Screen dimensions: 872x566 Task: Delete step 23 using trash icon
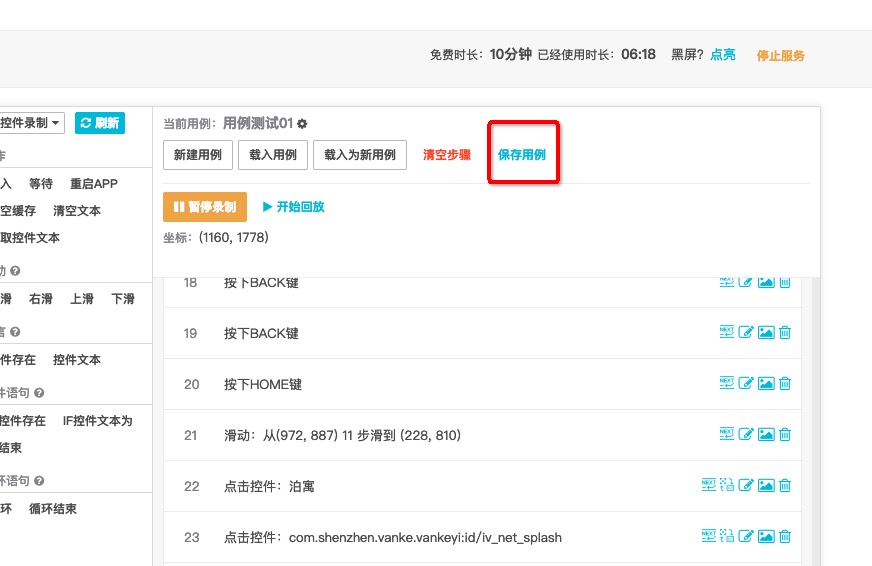[785, 536]
